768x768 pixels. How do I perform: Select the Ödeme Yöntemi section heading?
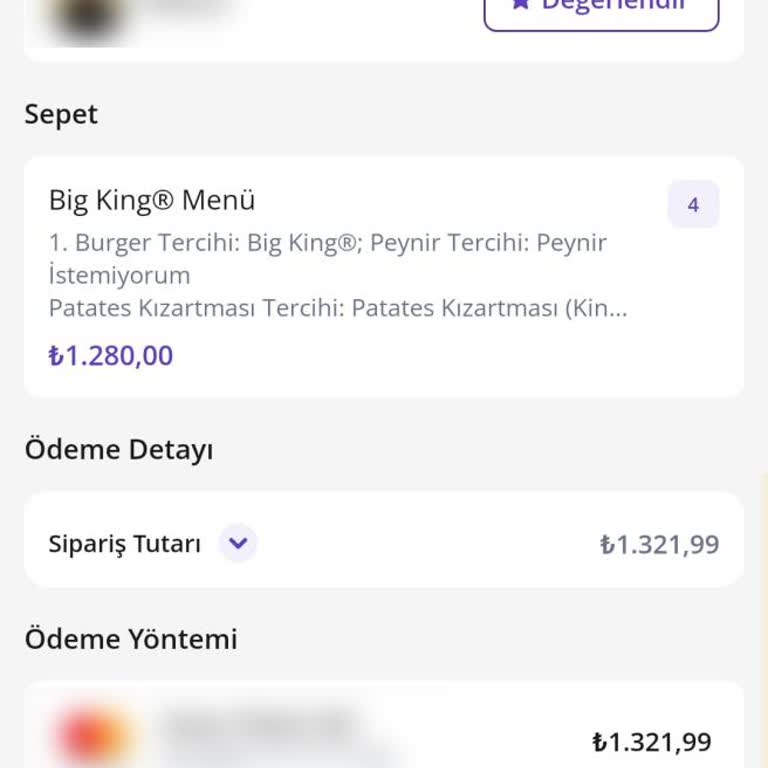click(131, 639)
